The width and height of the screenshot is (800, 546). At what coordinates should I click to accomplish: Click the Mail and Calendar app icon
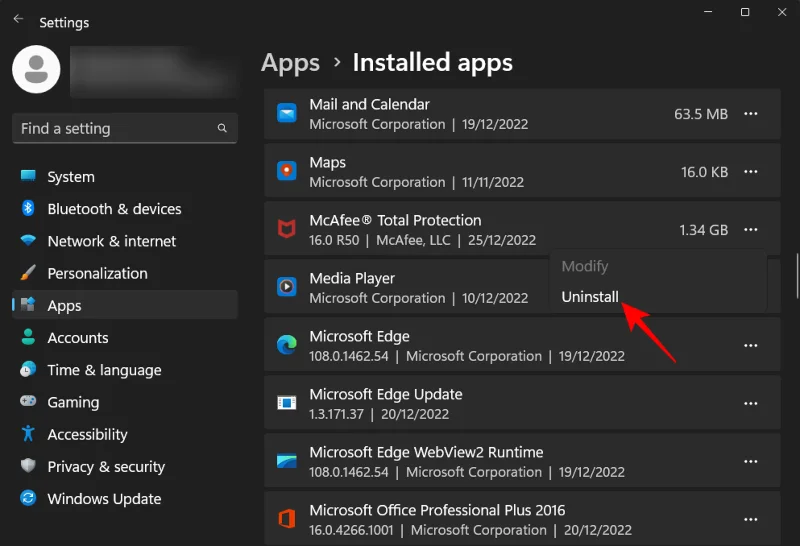click(287, 113)
